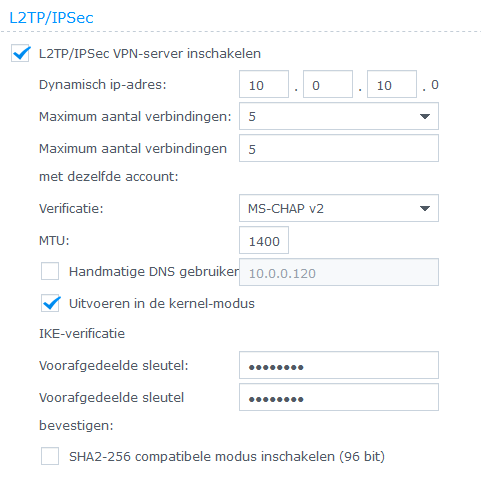This screenshot has width=481, height=481.
Task: Focus the first octet field of Dynamisch ip-adres
Action: click(x=264, y=84)
